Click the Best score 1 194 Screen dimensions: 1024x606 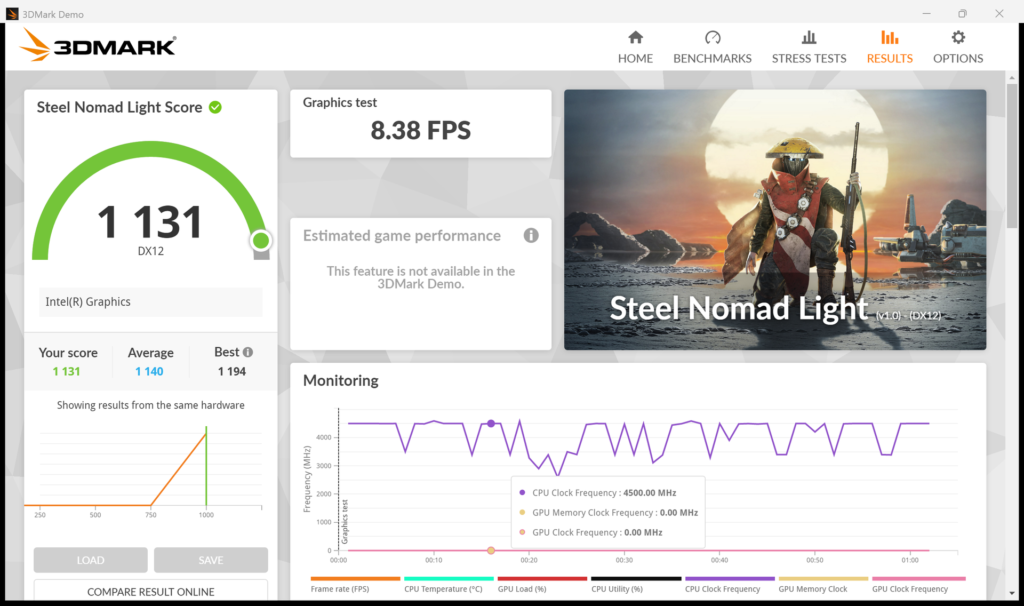point(232,371)
